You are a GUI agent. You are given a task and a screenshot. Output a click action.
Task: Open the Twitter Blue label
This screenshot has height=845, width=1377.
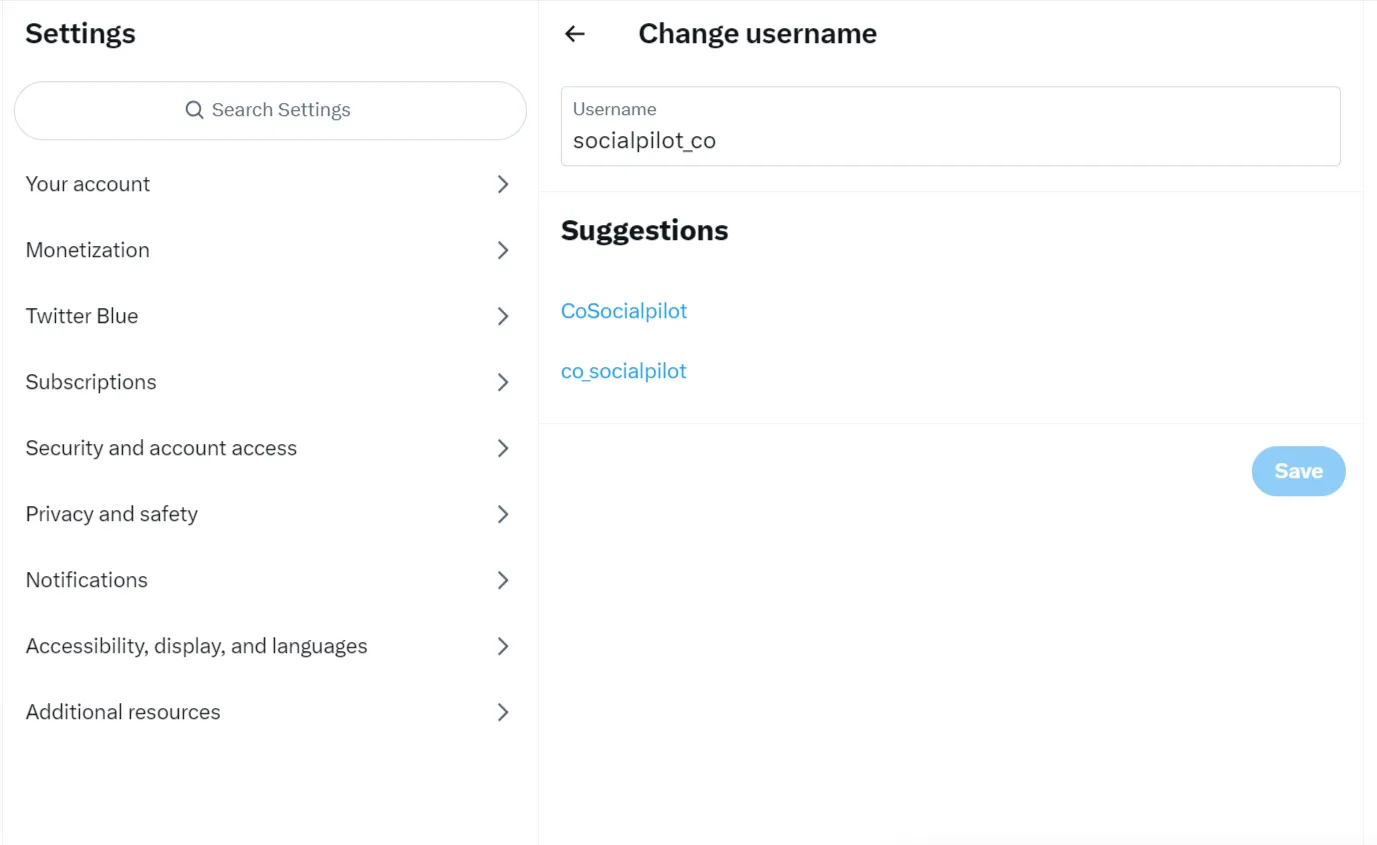82,316
